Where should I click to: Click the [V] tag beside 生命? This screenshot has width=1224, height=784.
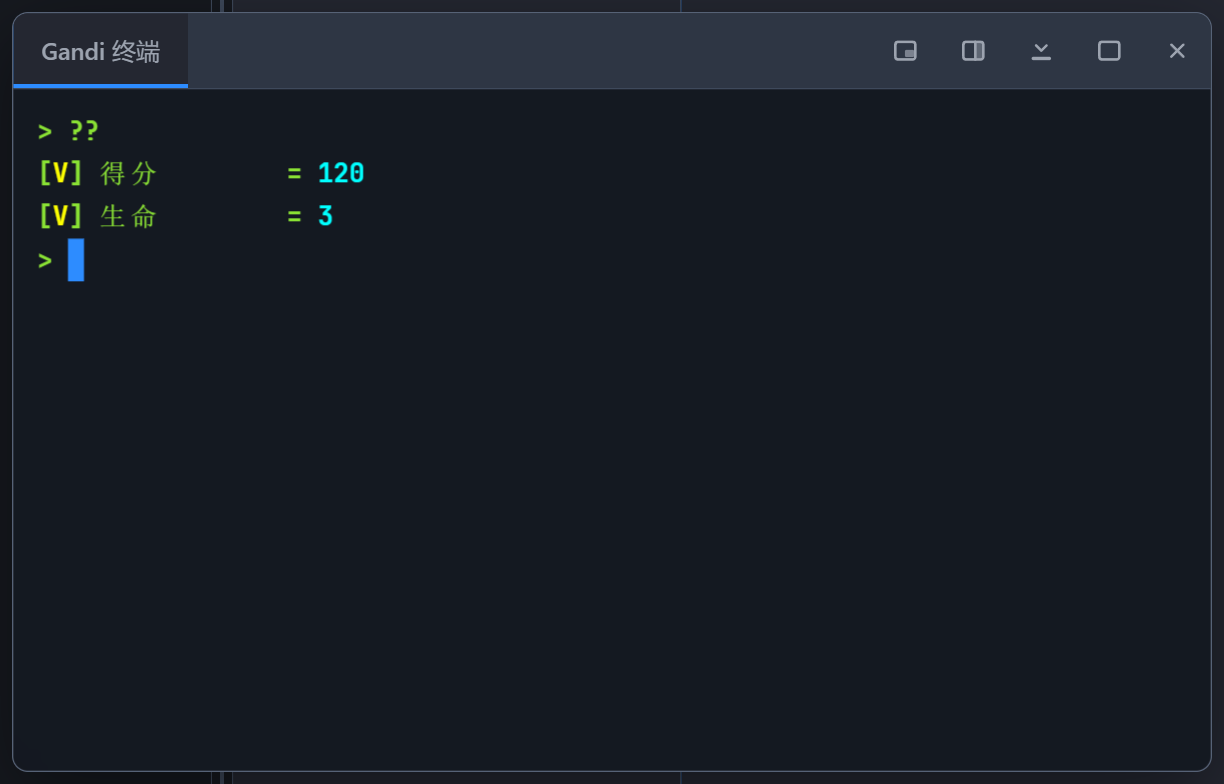(x=60, y=216)
